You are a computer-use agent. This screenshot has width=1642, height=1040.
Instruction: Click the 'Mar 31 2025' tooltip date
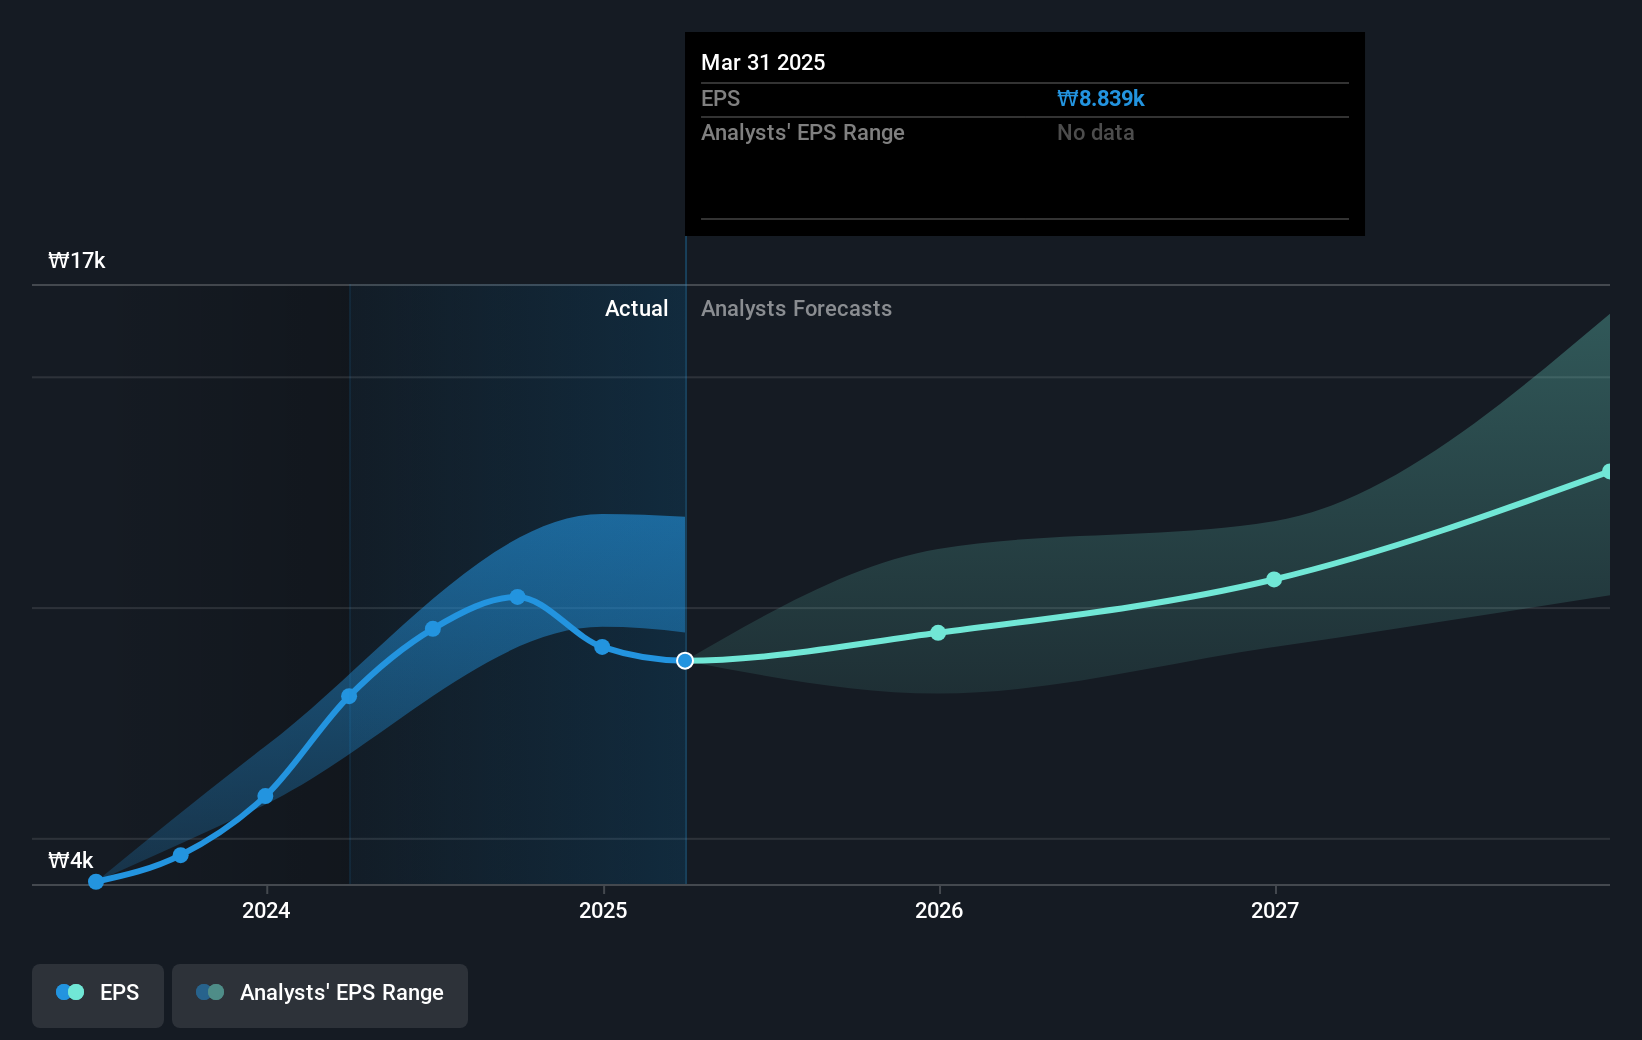pos(763,63)
